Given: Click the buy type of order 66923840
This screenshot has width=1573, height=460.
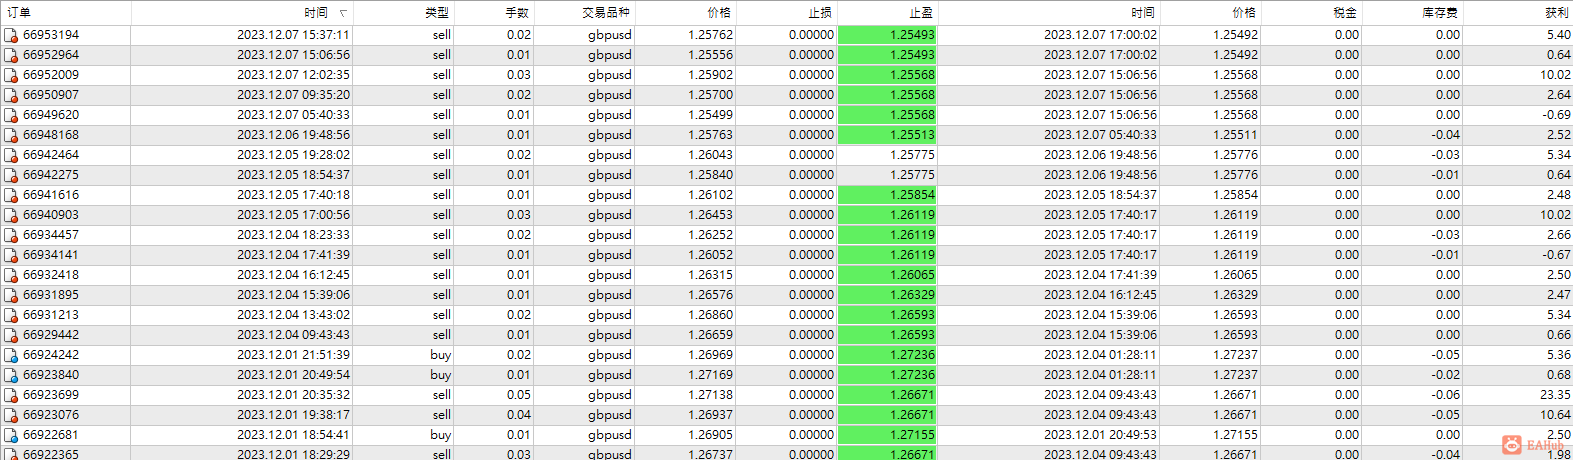Looking at the screenshot, I should coord(441,375).
